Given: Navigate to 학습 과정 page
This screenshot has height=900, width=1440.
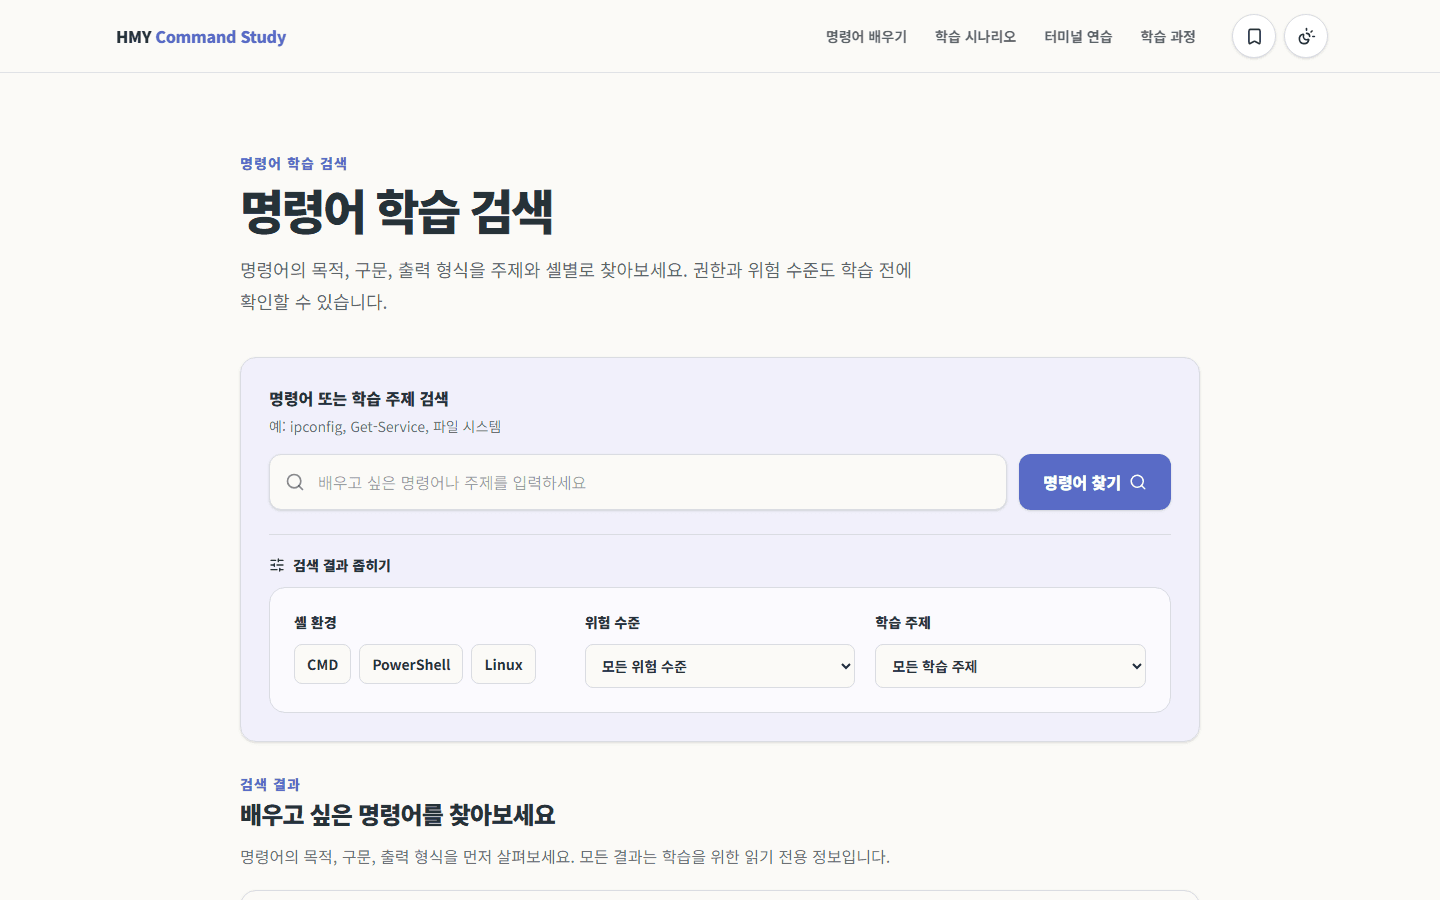Looking at the screenshot, I should [1168, 36].
